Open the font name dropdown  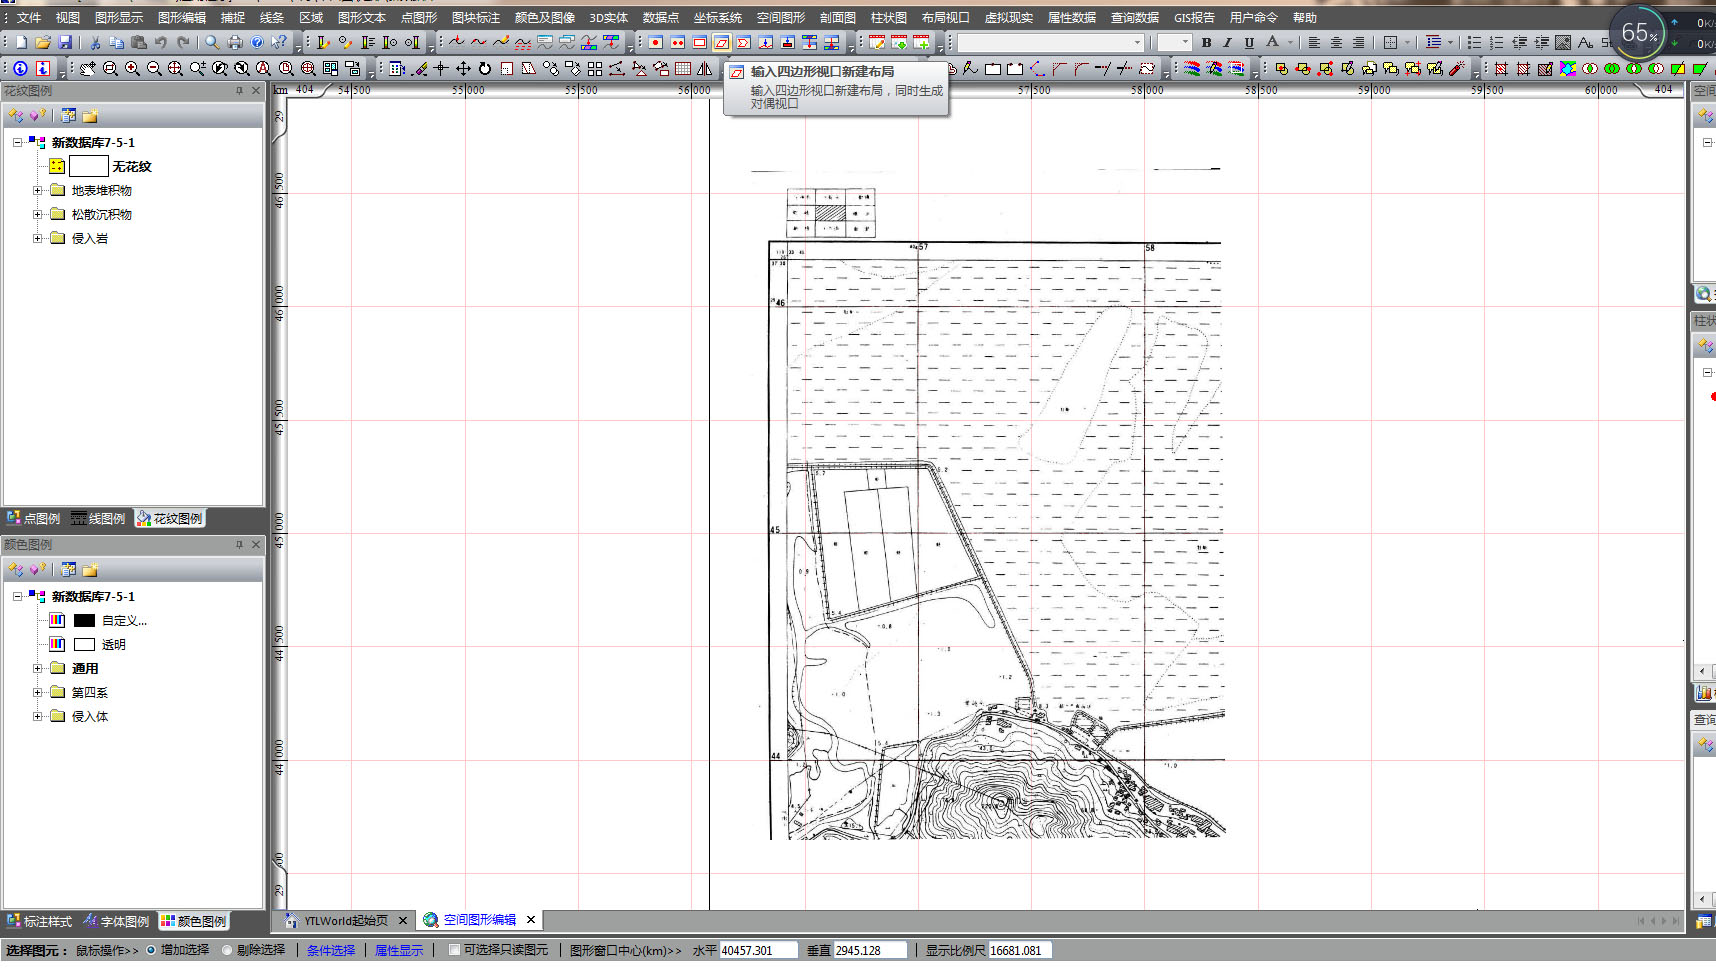click(x=1137, y=43)
